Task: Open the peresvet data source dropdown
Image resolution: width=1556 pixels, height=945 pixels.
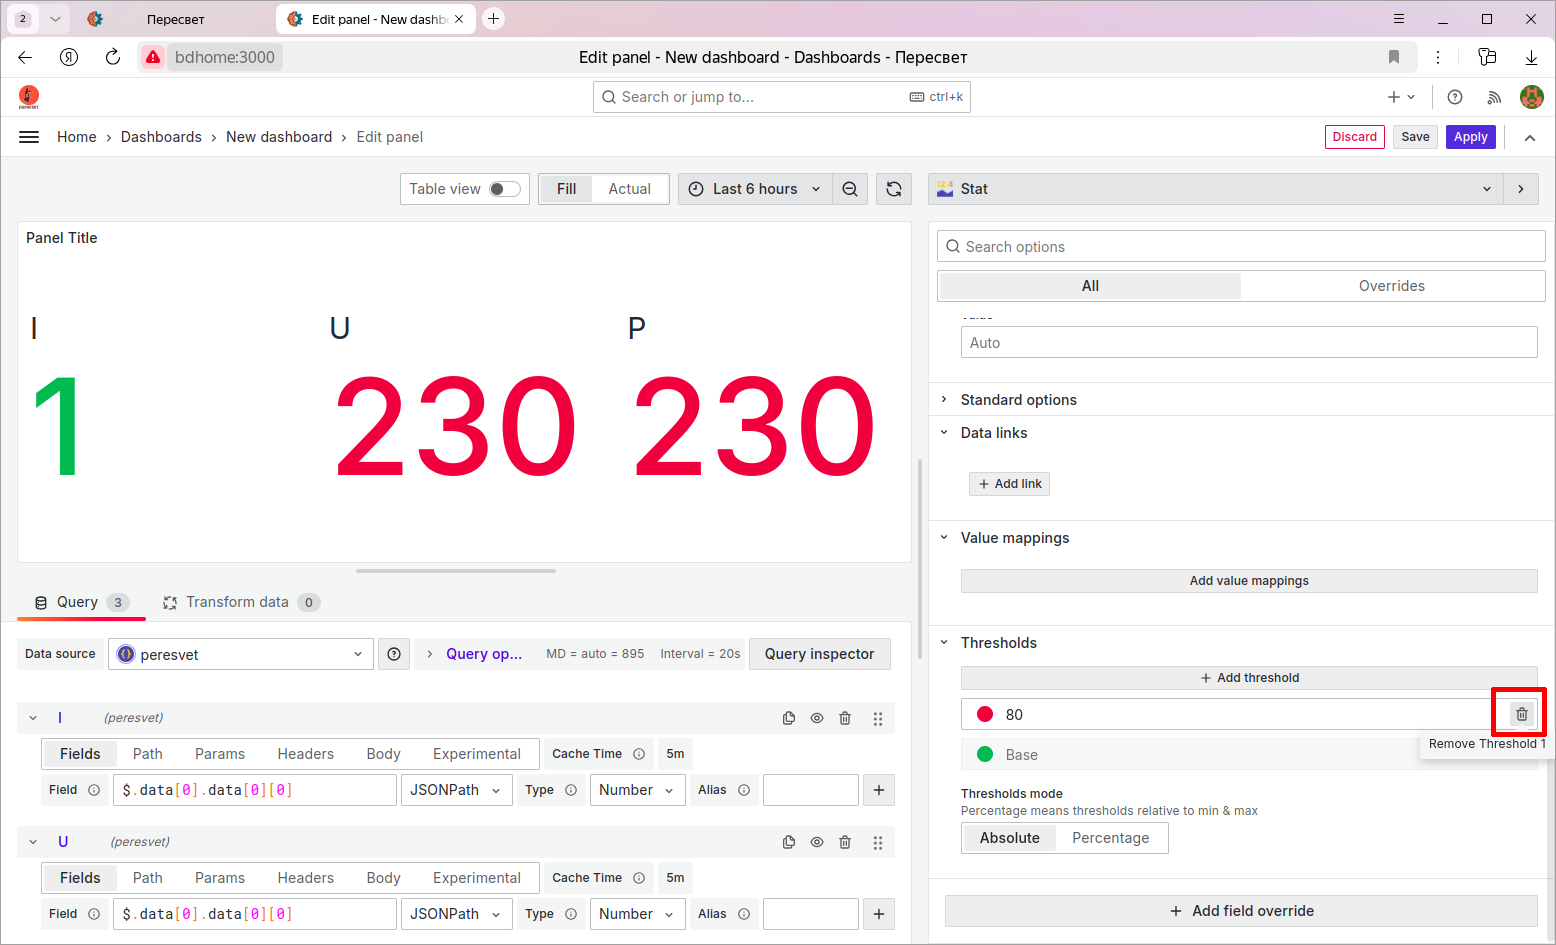Action: (241, 654)
